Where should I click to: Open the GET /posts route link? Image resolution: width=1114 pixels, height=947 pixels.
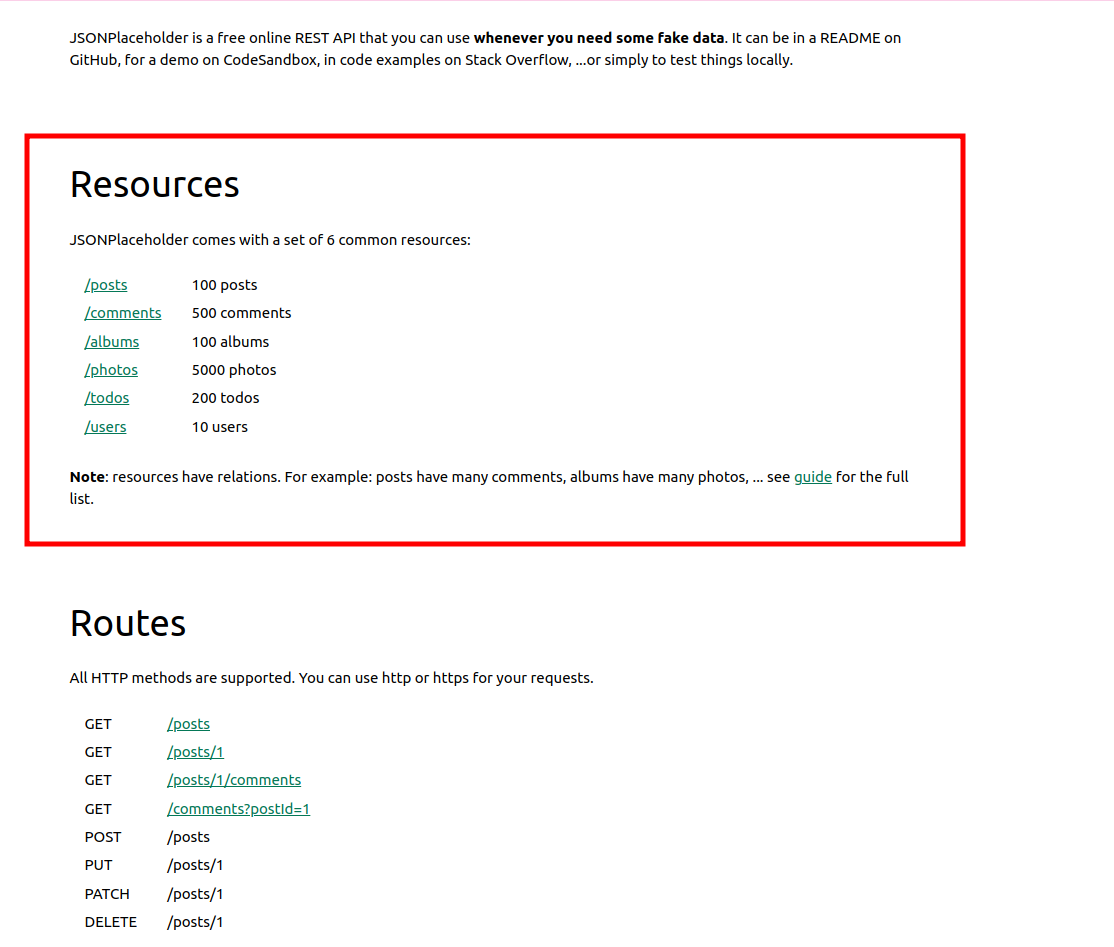pyautogui.click(x=188, y=724)
